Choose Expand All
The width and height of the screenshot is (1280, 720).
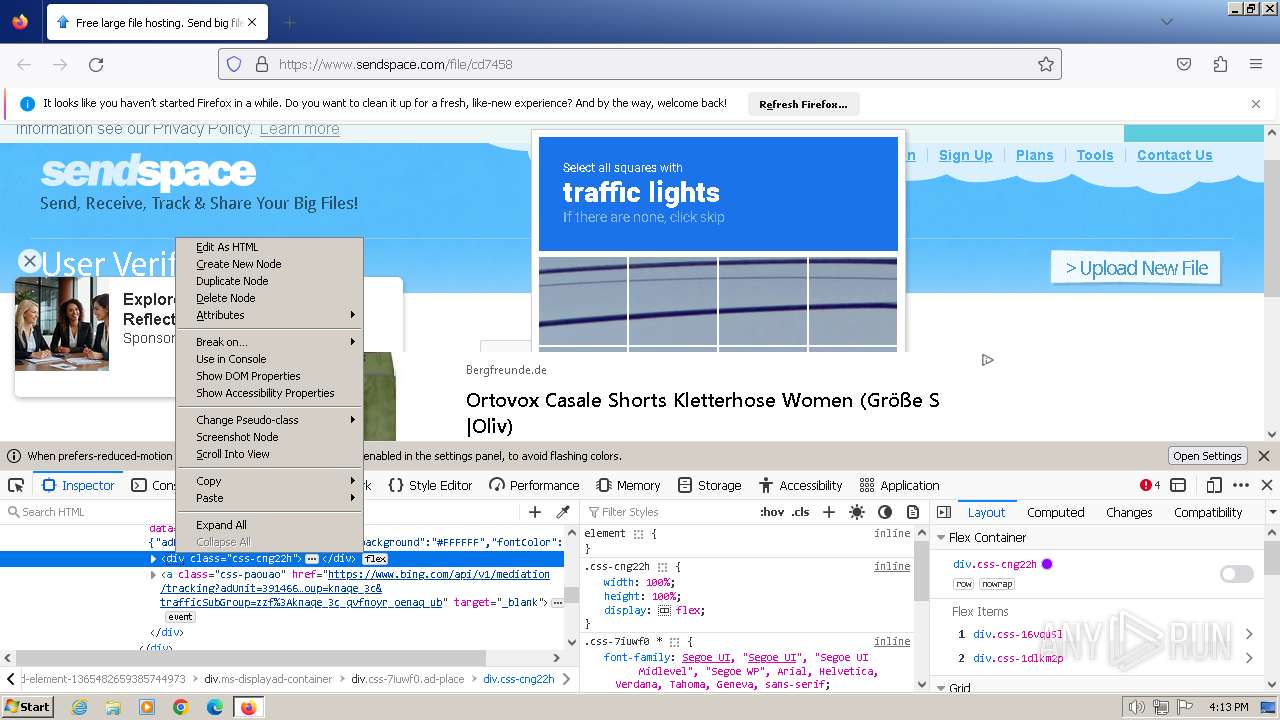click(x=221, y=525)
